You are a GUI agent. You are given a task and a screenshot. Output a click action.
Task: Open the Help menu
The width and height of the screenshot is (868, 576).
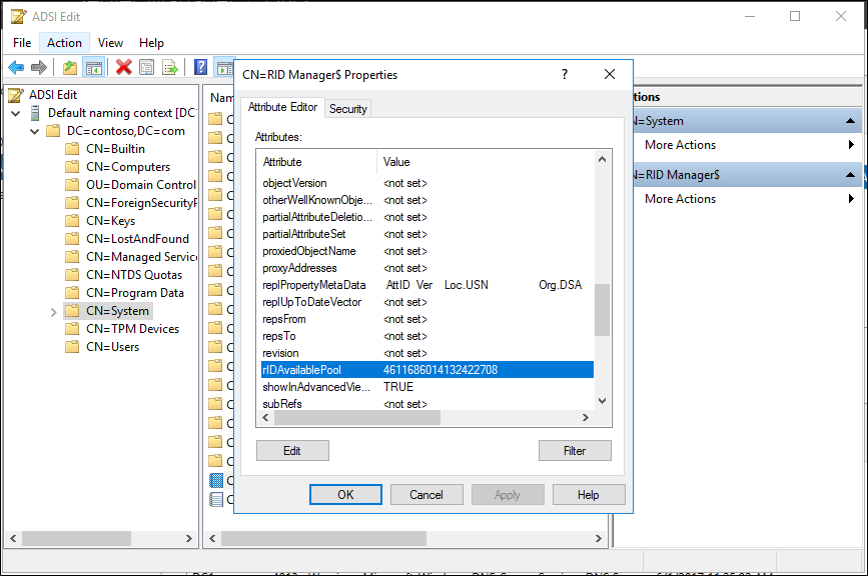click(x=151, y=43)
